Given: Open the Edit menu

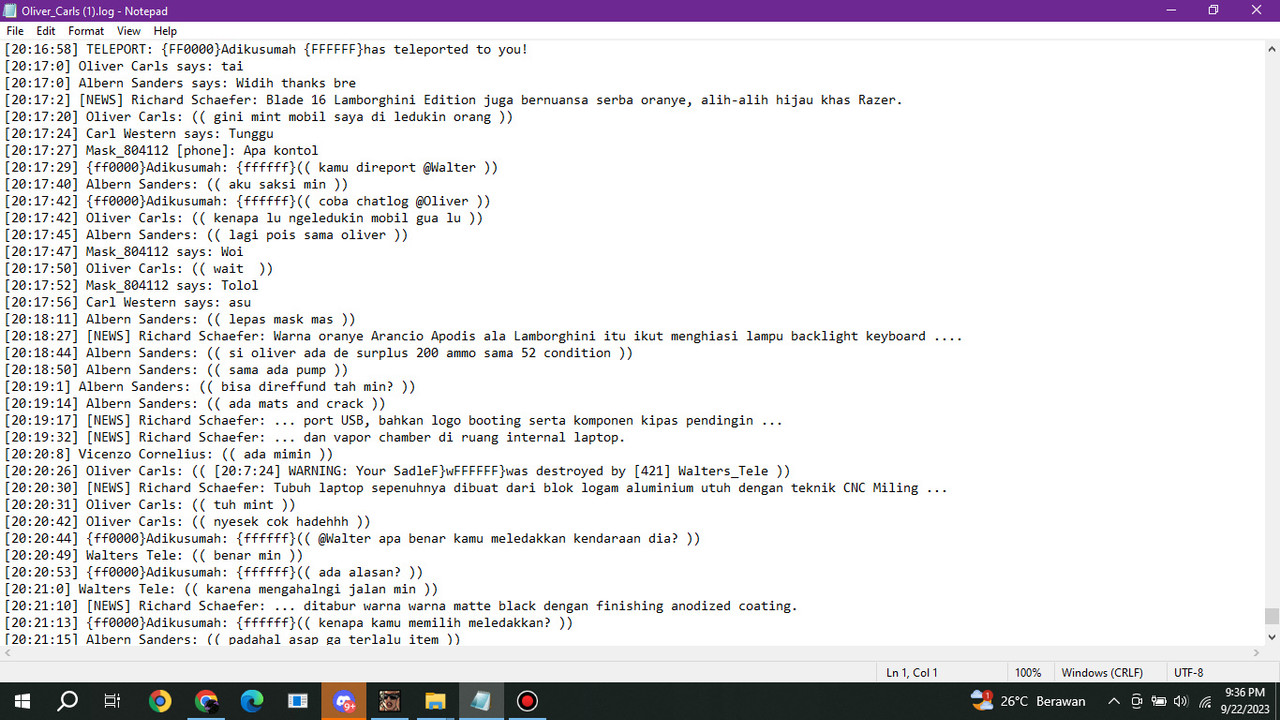Looking at the screenshot, I should tap(46, 31).
